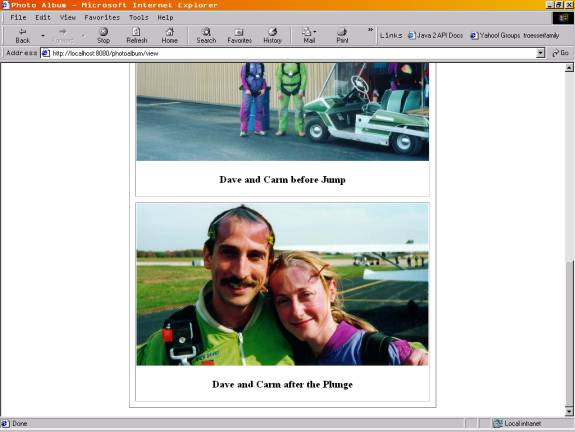575x432 pixels.
Task: Open the Favorites menu
Action: tap(102, 17)
